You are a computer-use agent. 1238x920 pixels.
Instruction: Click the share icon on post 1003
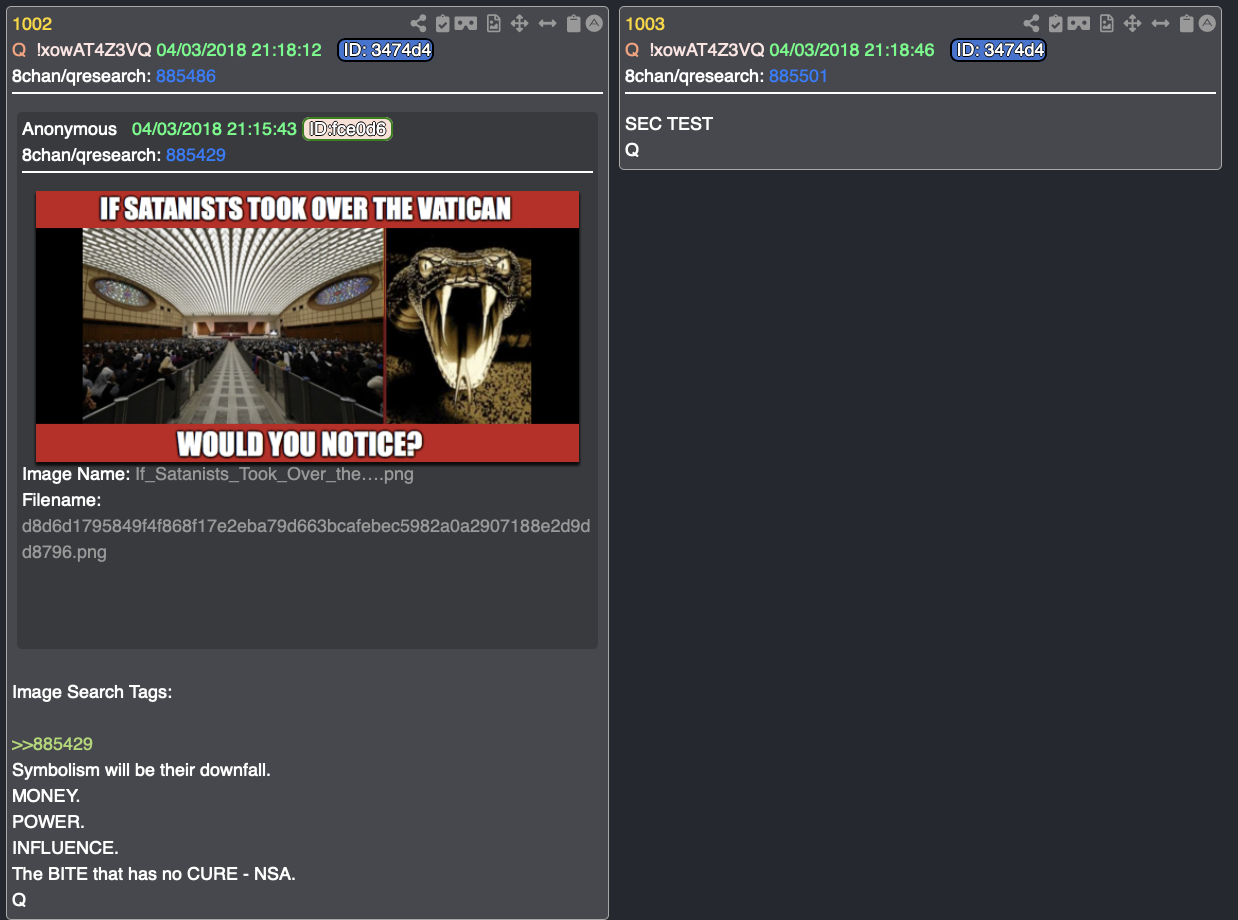[1031, 23]
